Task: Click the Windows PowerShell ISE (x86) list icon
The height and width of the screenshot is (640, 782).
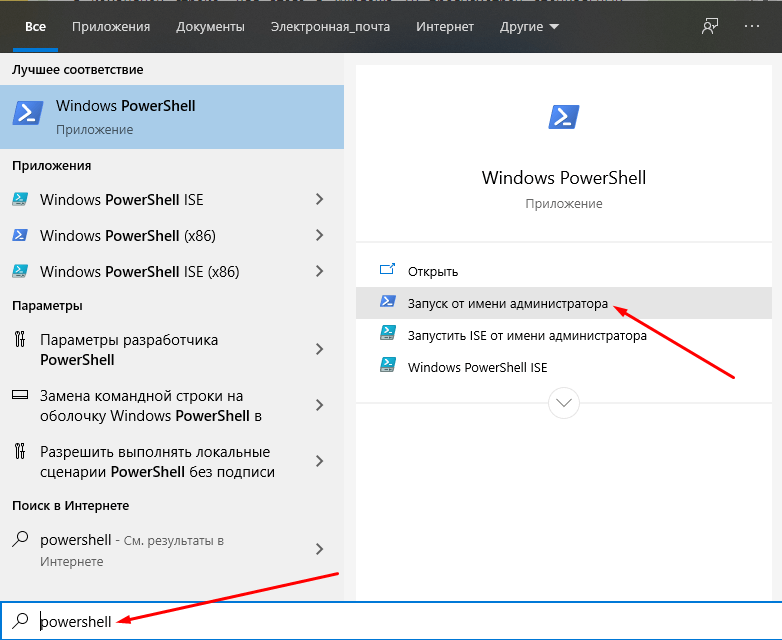Action: click(20, 271)
